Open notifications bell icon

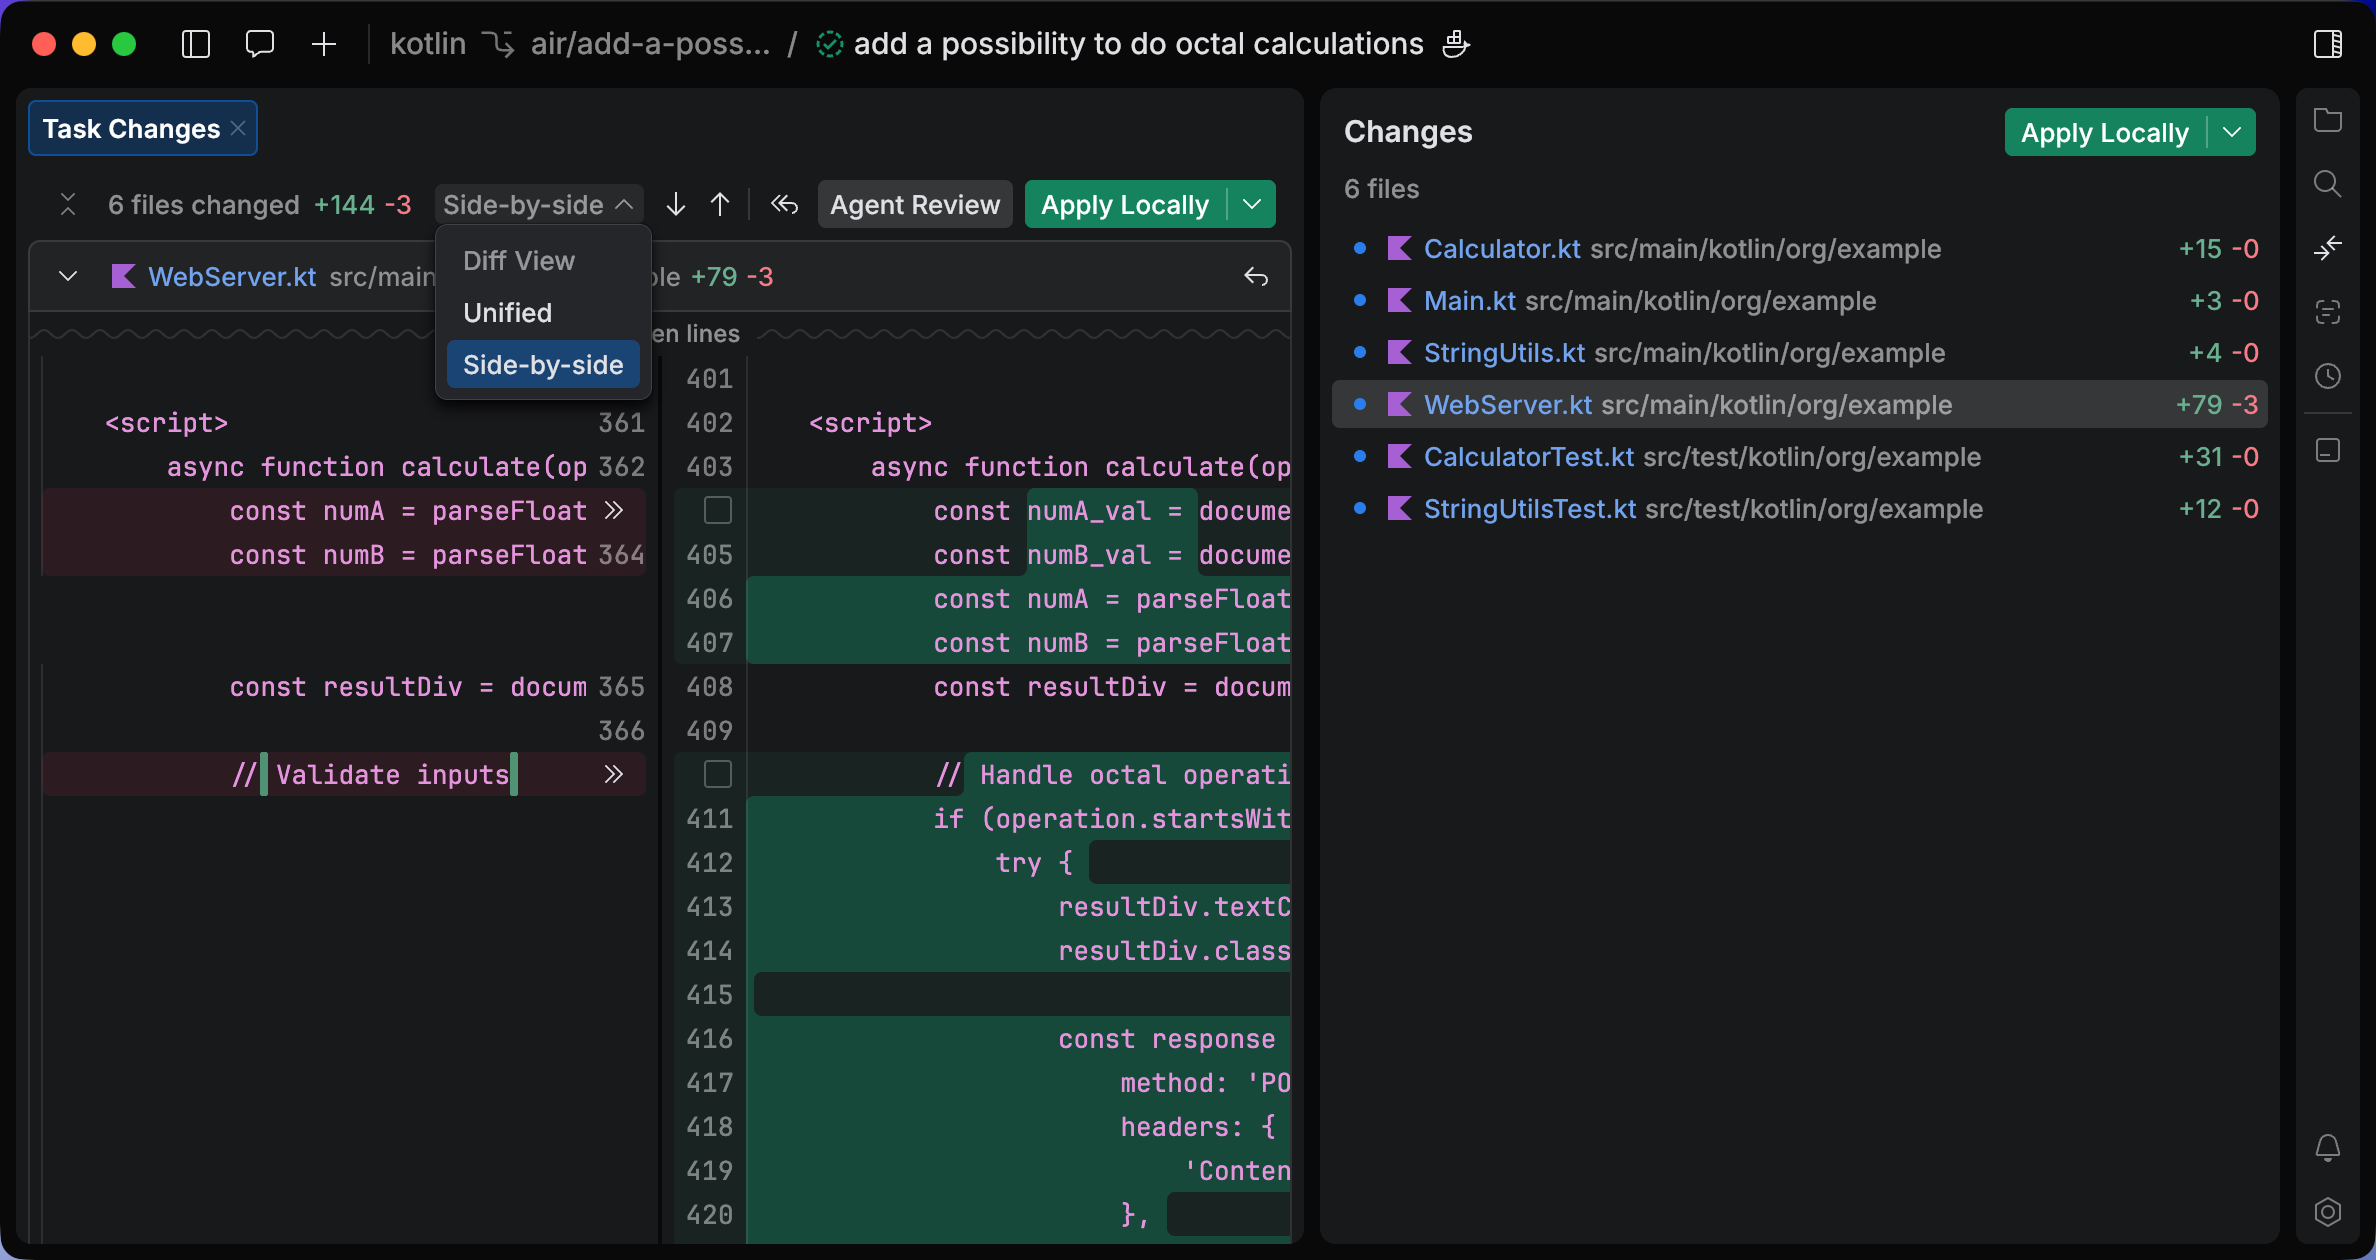pyautogui.click(x=2328, y=1147)
